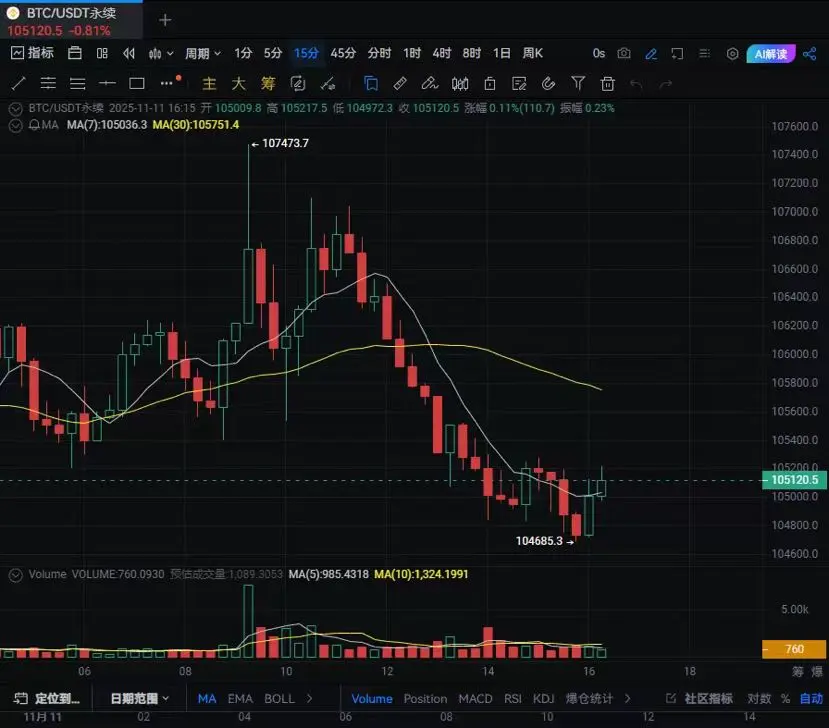The image size is (829, 728).
Task: Open the list menu icon in top toolbar
Action: tap(704, 53)
